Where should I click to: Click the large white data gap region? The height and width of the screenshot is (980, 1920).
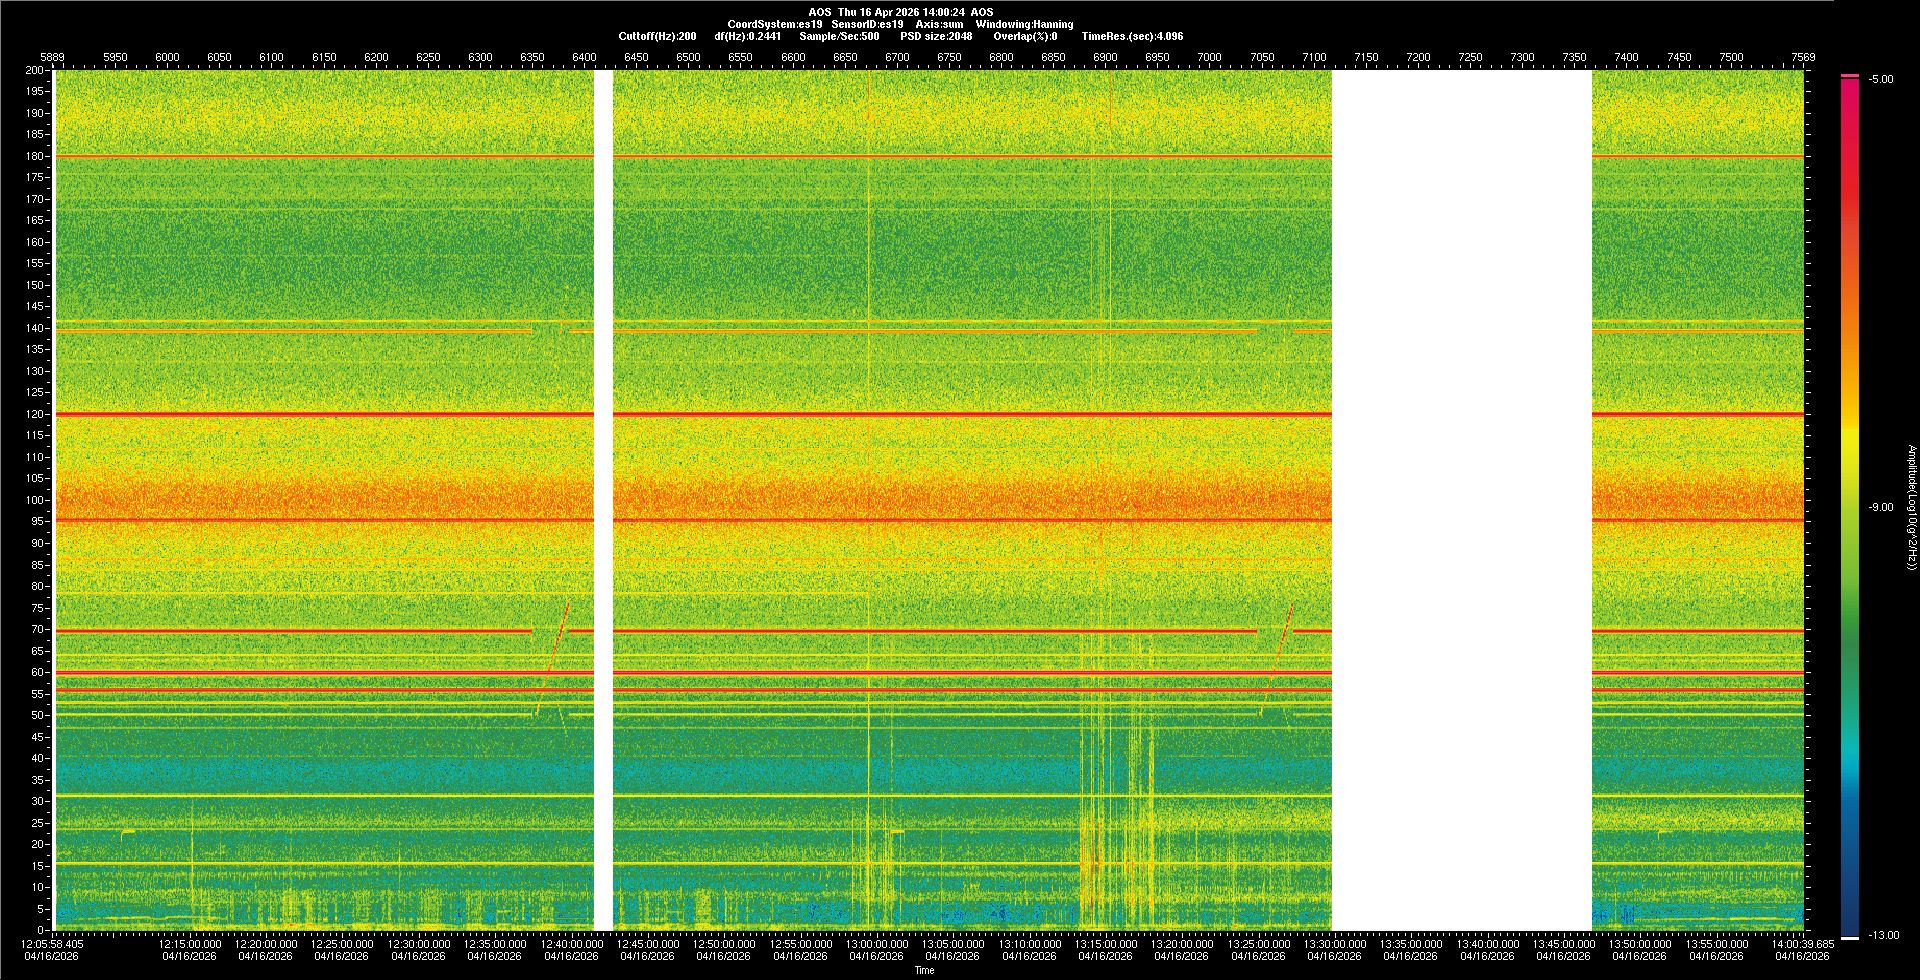click(x=1461, y=500)
